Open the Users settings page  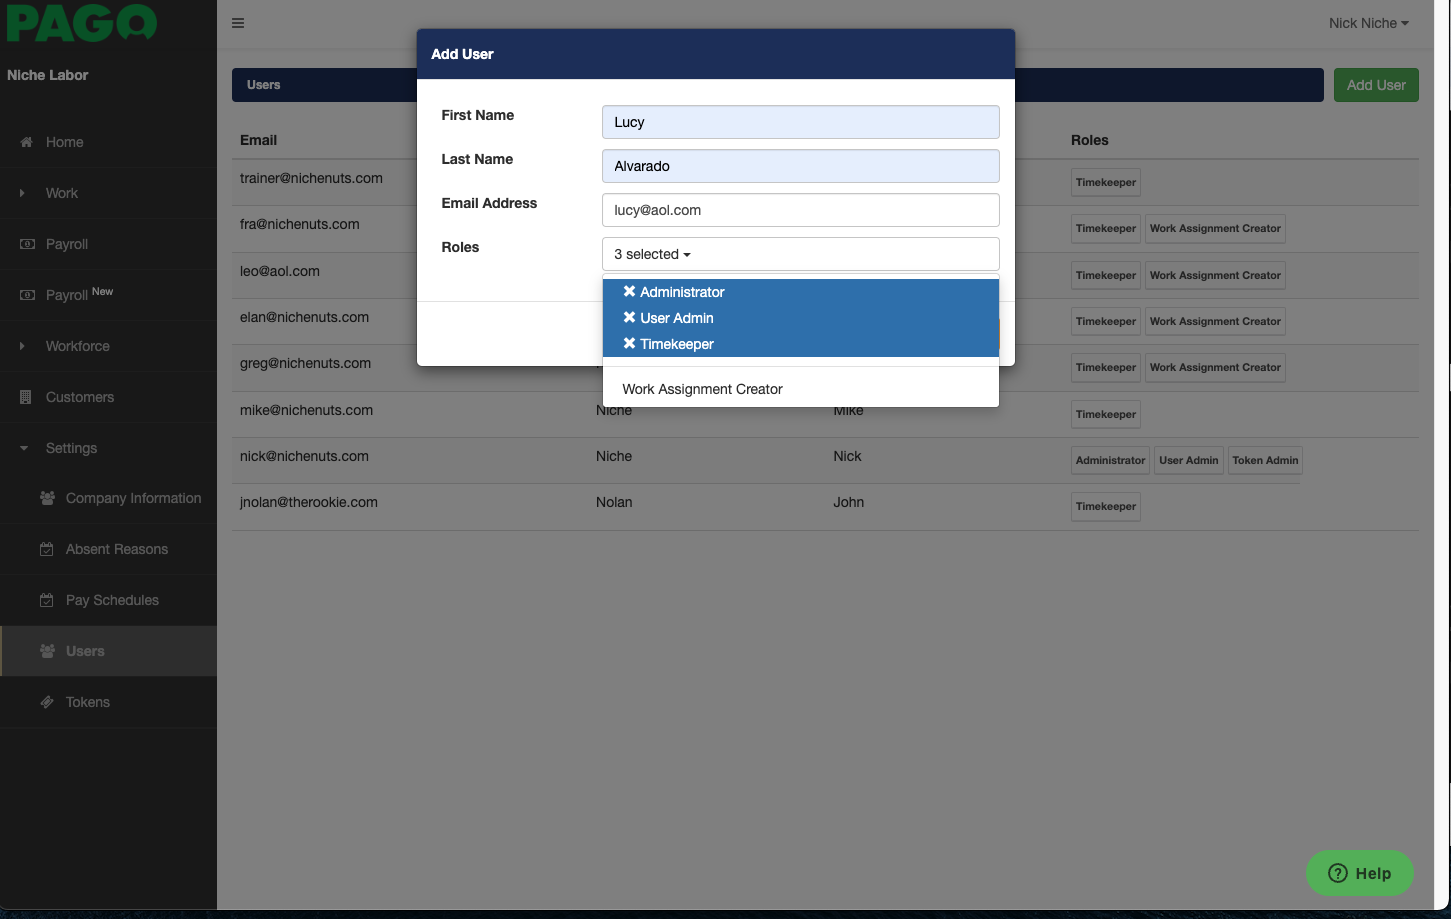pos(85,651)
